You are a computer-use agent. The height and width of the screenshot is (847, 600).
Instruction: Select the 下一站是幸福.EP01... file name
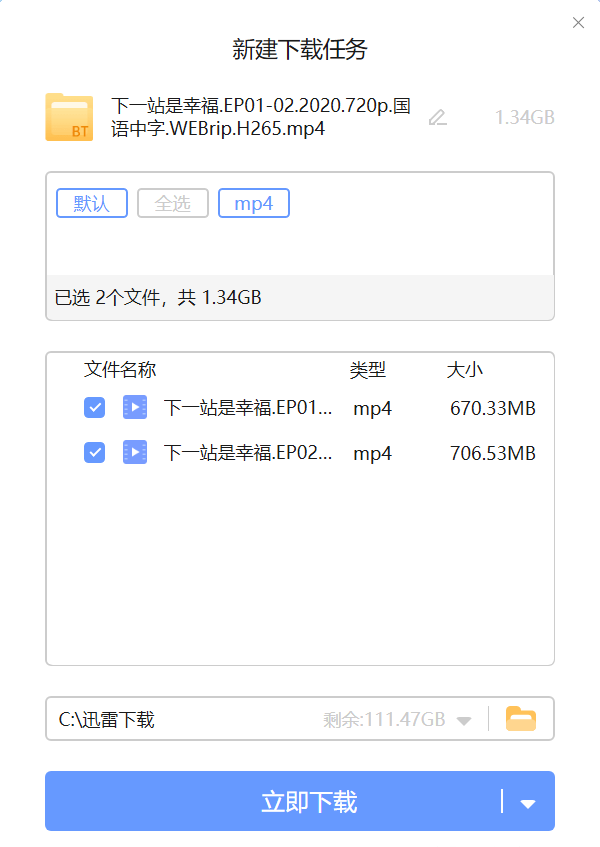(248, 408)
